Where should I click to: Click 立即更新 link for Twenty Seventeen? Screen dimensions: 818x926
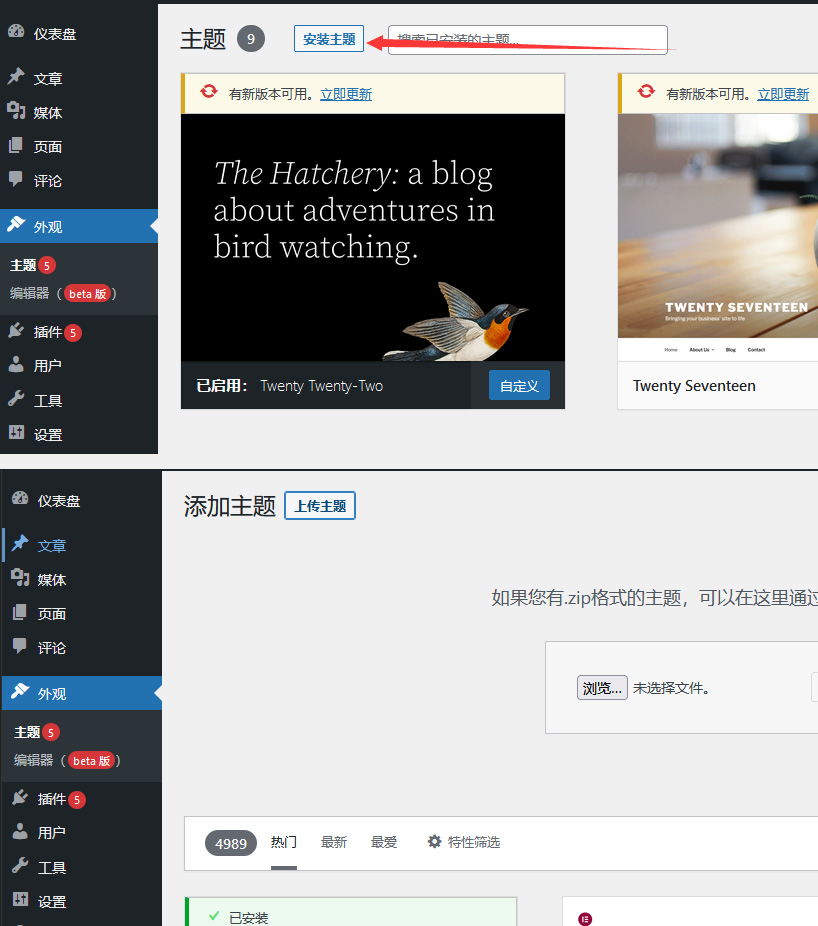point(783,93)
